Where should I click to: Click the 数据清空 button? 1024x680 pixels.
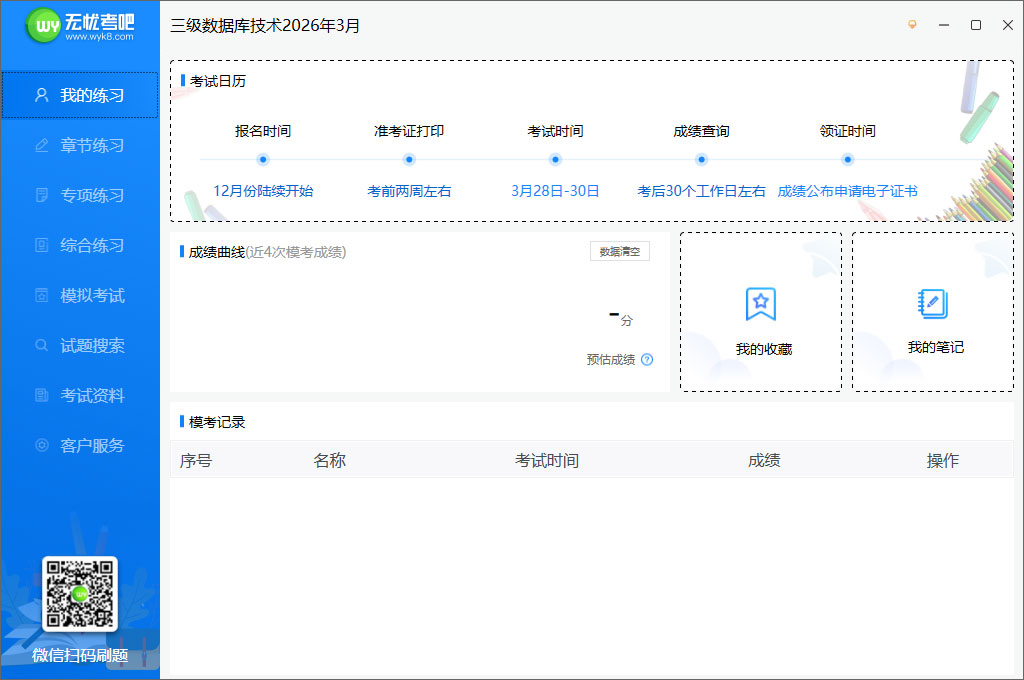(x=620, y=251)
